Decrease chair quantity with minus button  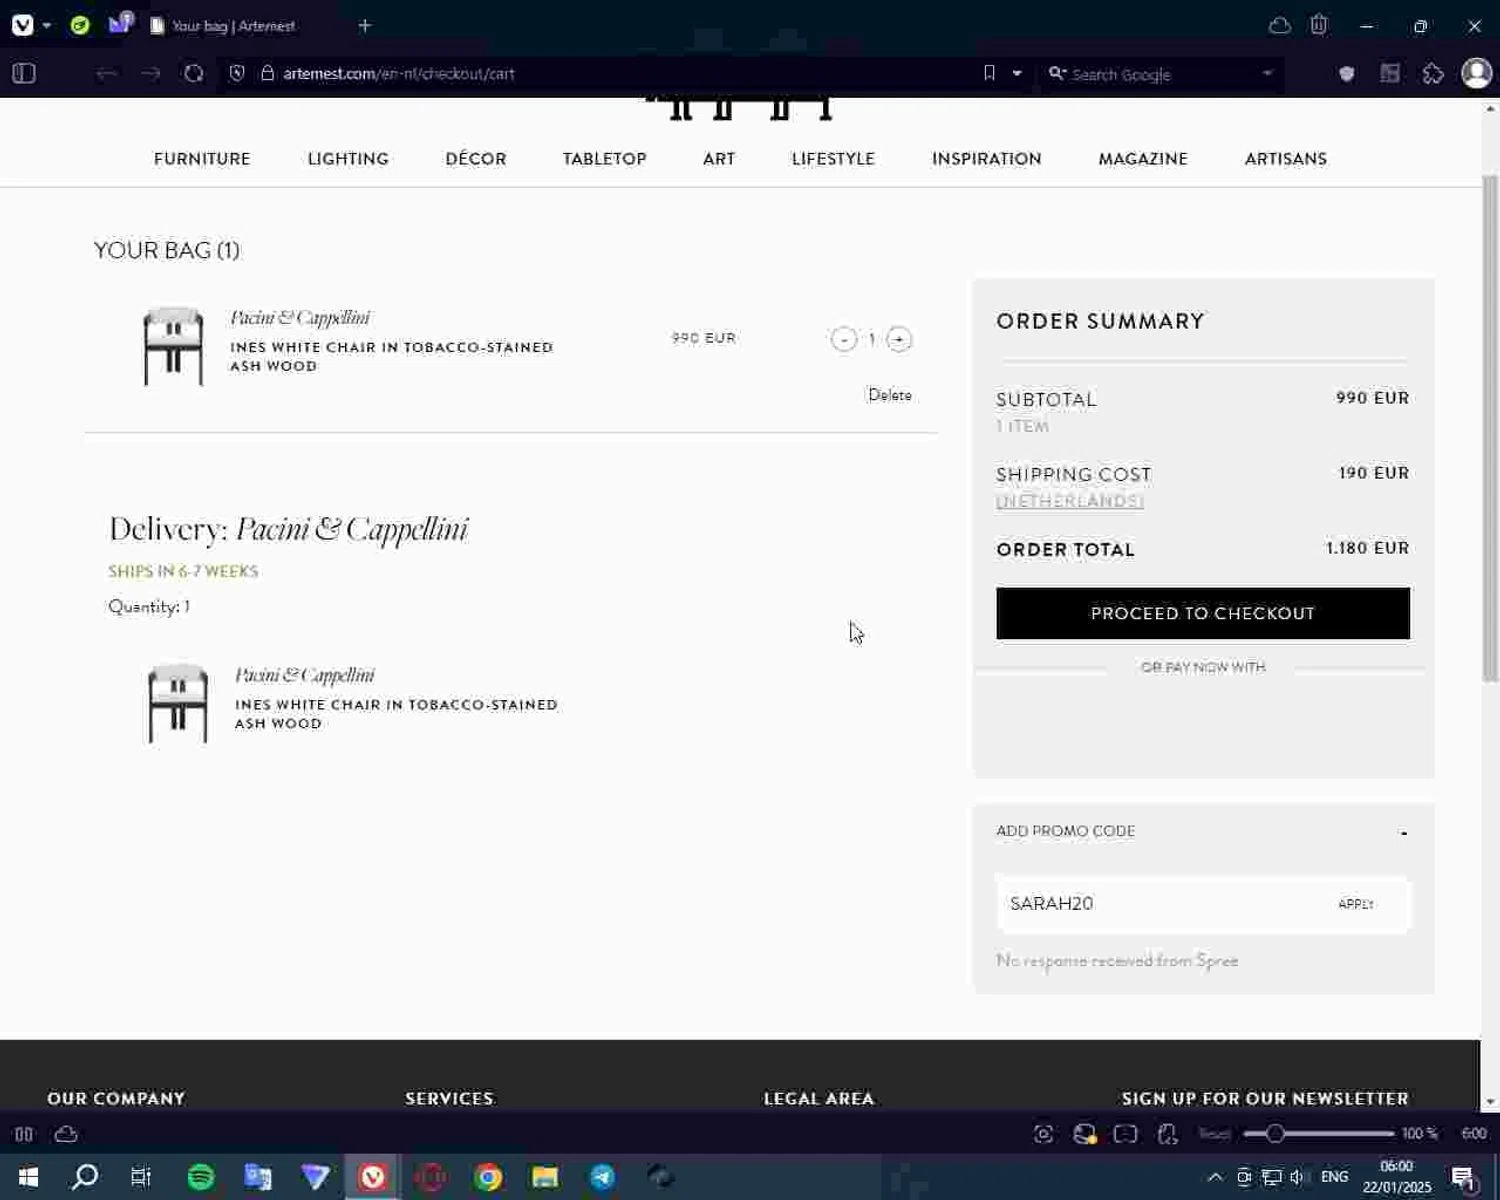(844, 339)
